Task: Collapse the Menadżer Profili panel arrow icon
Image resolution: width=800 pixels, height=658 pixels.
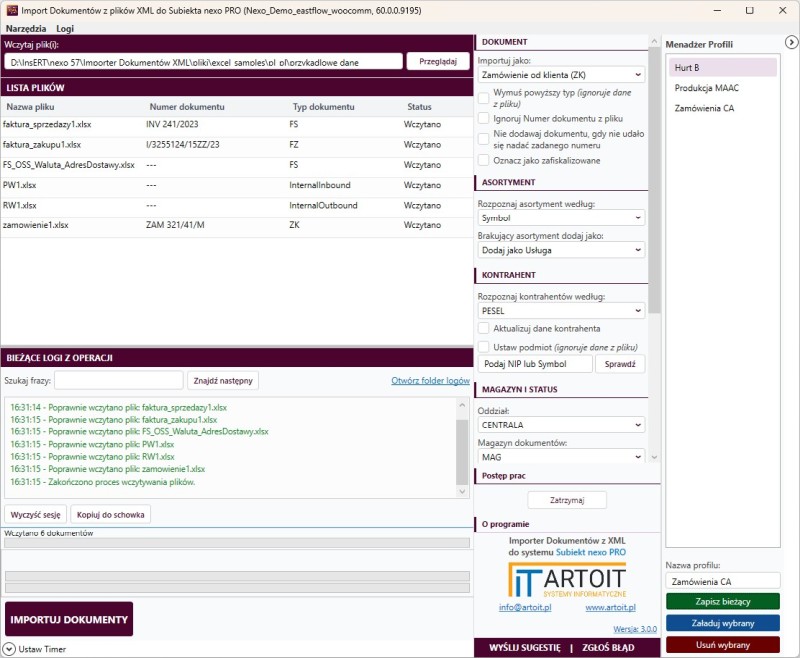Action: click(x=791, y=42)
